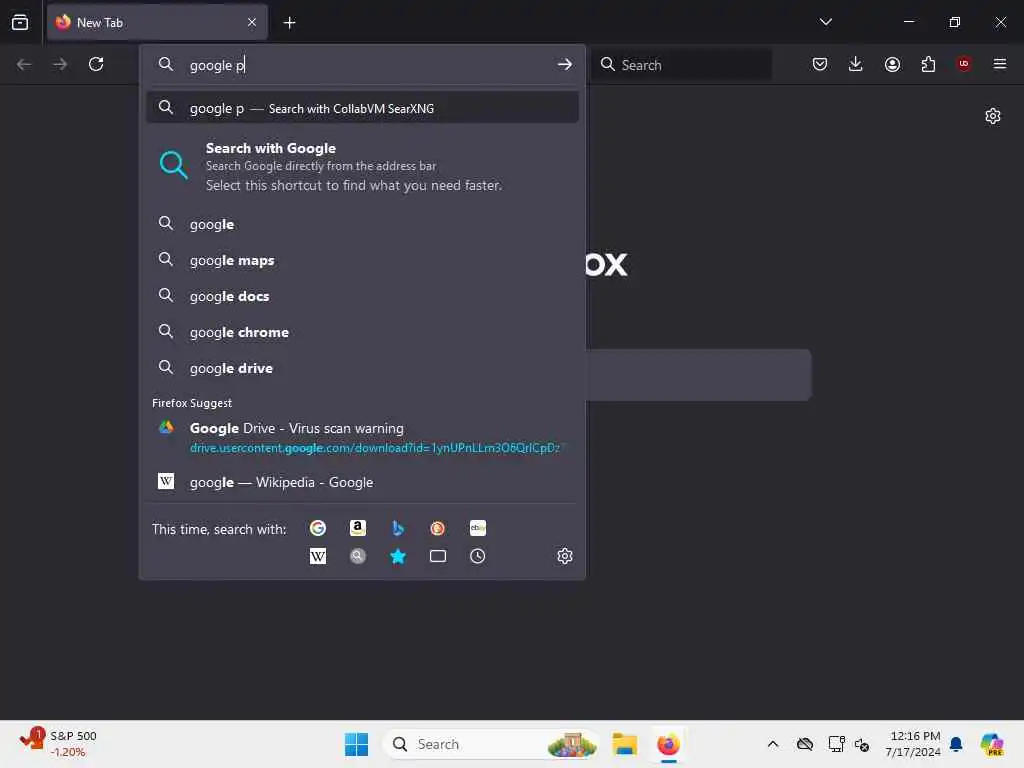1024x768 pixels.
Task: Expand the List all tabs chevron
Action: (825, 22)
